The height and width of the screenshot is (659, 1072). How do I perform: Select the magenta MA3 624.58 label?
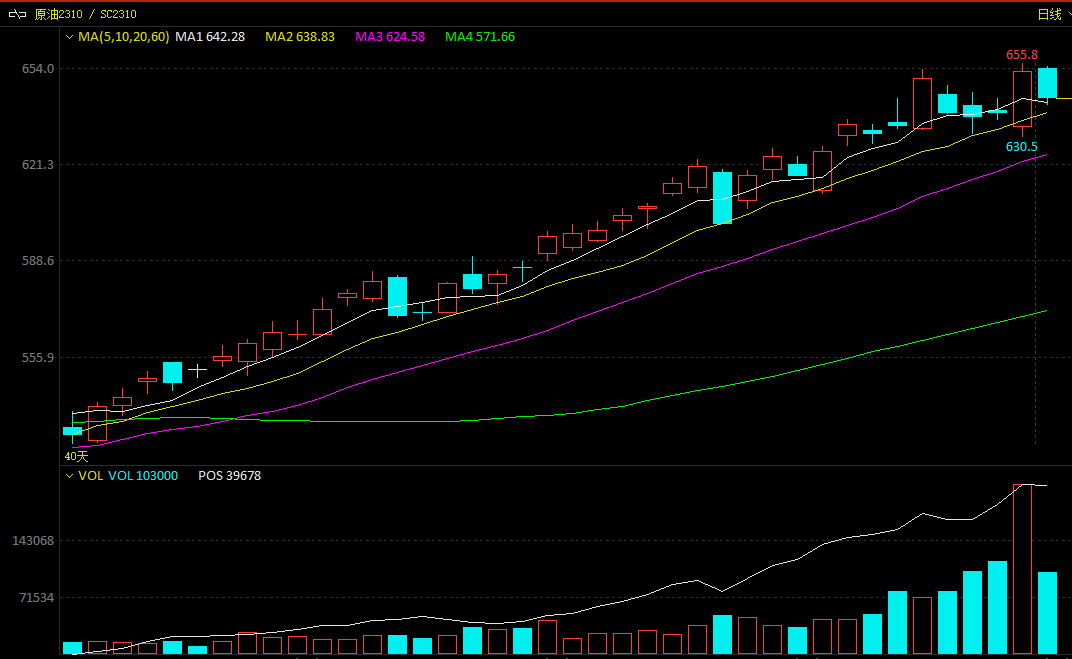click(390, 37)
